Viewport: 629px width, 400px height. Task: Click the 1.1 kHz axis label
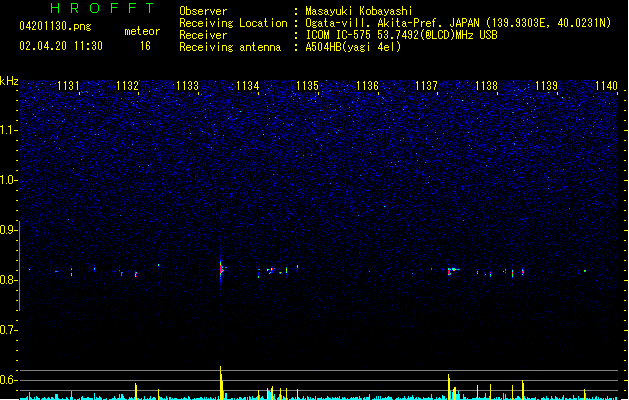point(8,130)
